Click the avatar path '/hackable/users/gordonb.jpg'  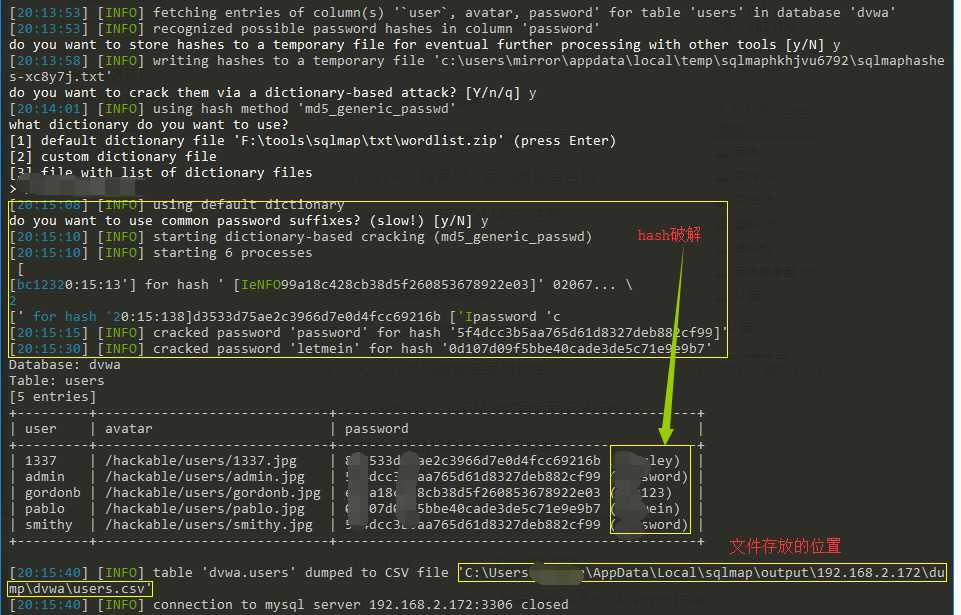tap(213, 492)
